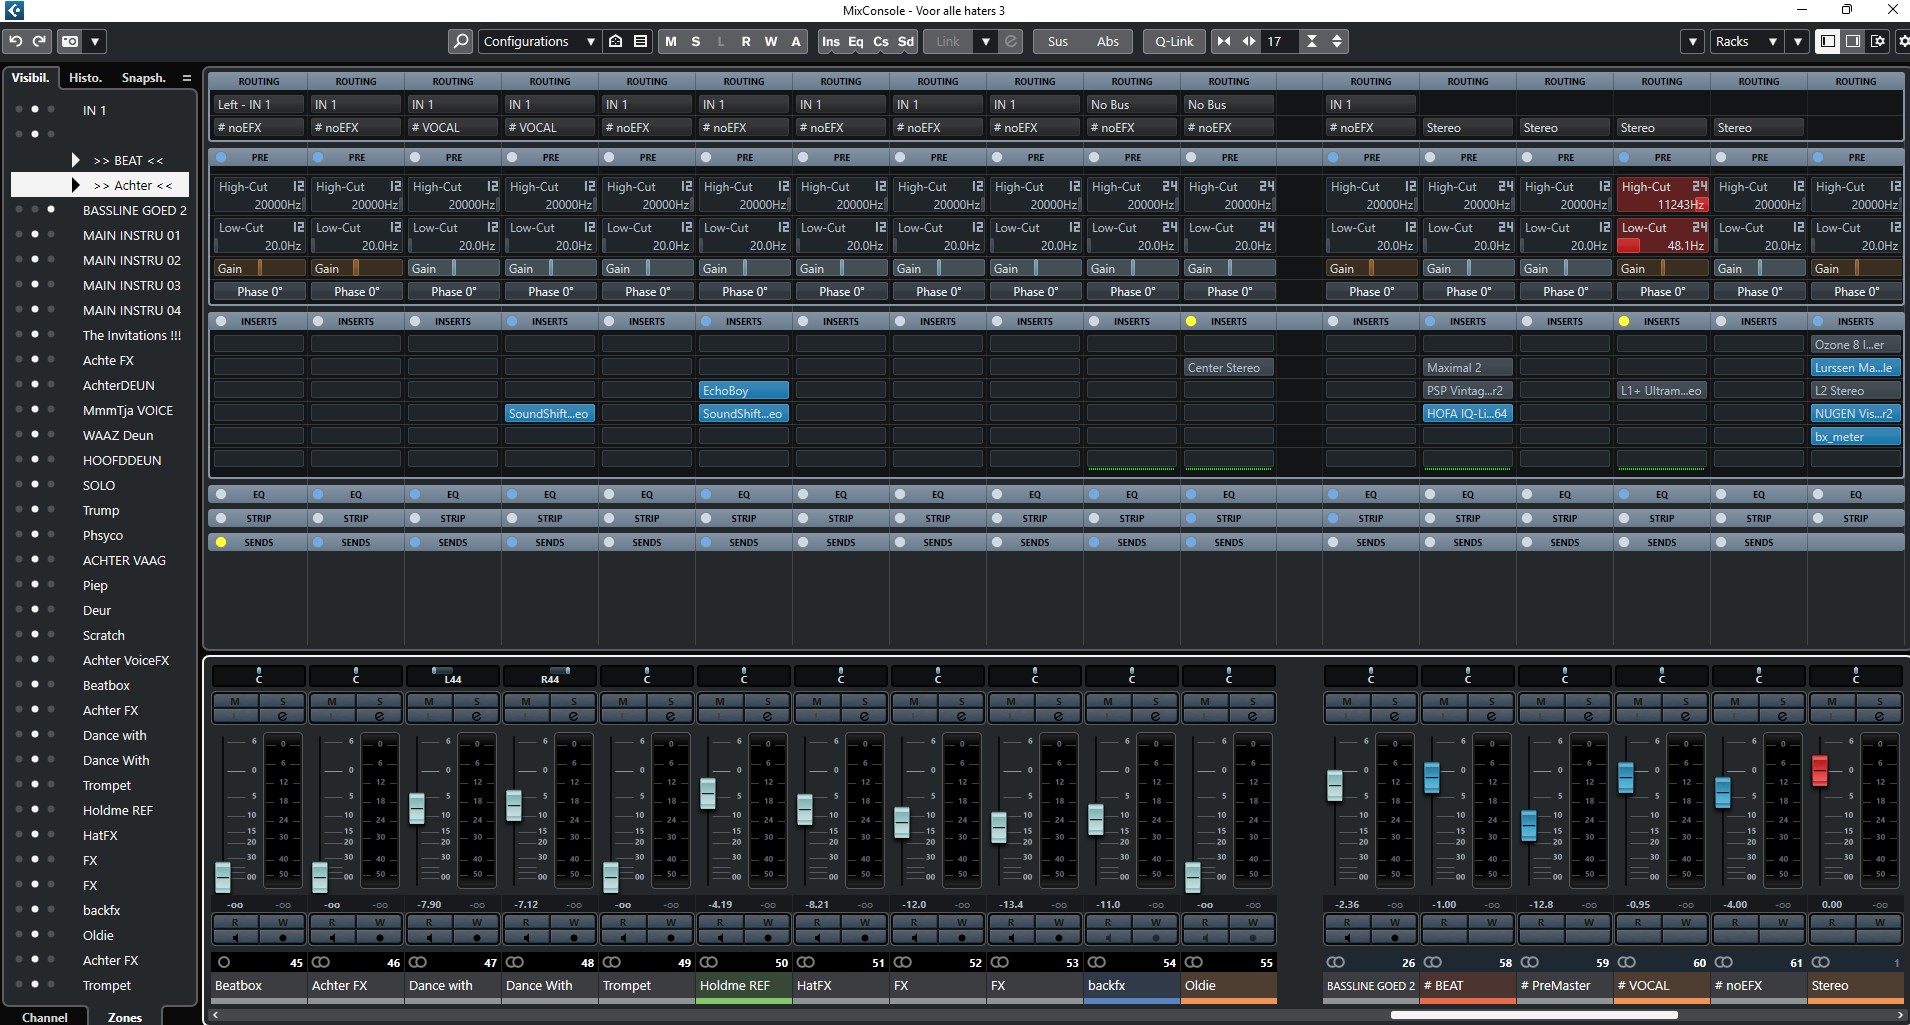Click the stereo link icon on Holdme REF channel
Screen dimensions: 1910x1025
pos(709,962)
